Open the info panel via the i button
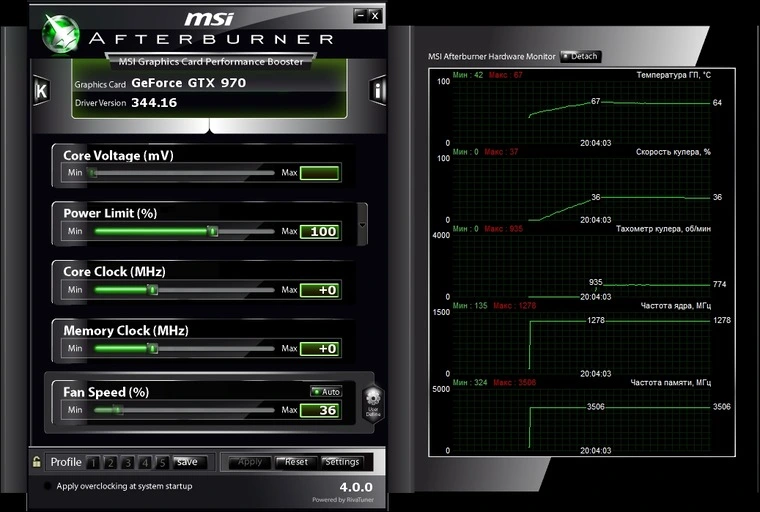Image resolution: width=760 pixels, height=512 pixels. click(378, 90)
